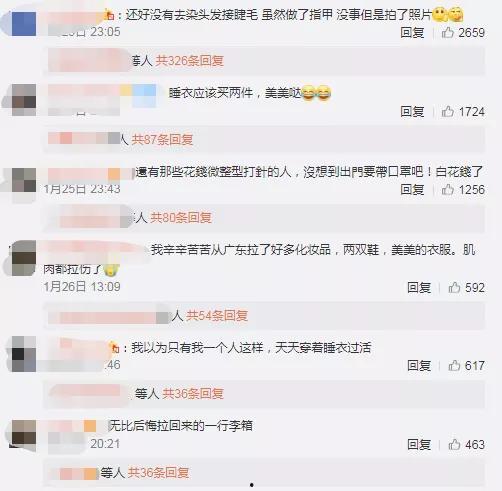This screenshot has width=502, height=491.
Task: Like the suitcase comment with 463 likes
Action: click(x=454, y=444)
